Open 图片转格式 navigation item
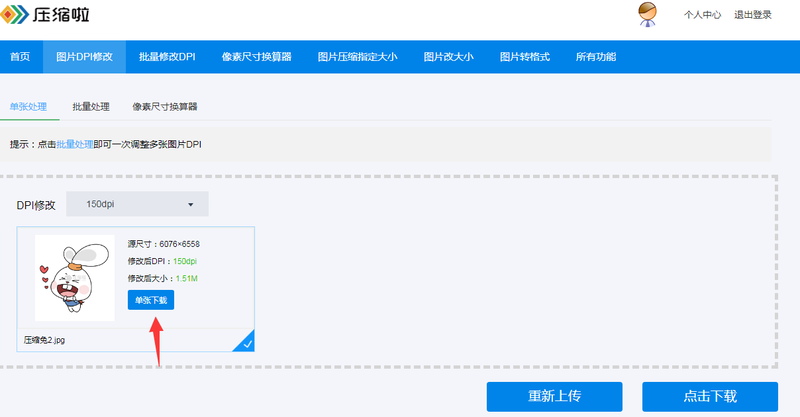Image resolution: width=800 pixels, height=417 pixels. point(524,57)
